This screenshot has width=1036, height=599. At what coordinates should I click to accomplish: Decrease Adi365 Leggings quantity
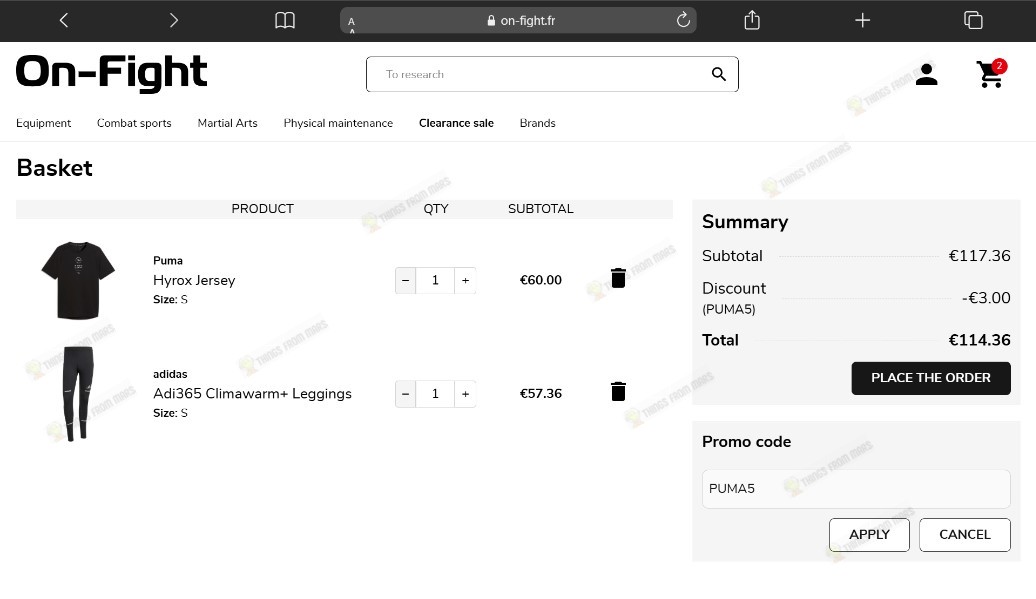[x=406, y=394]
